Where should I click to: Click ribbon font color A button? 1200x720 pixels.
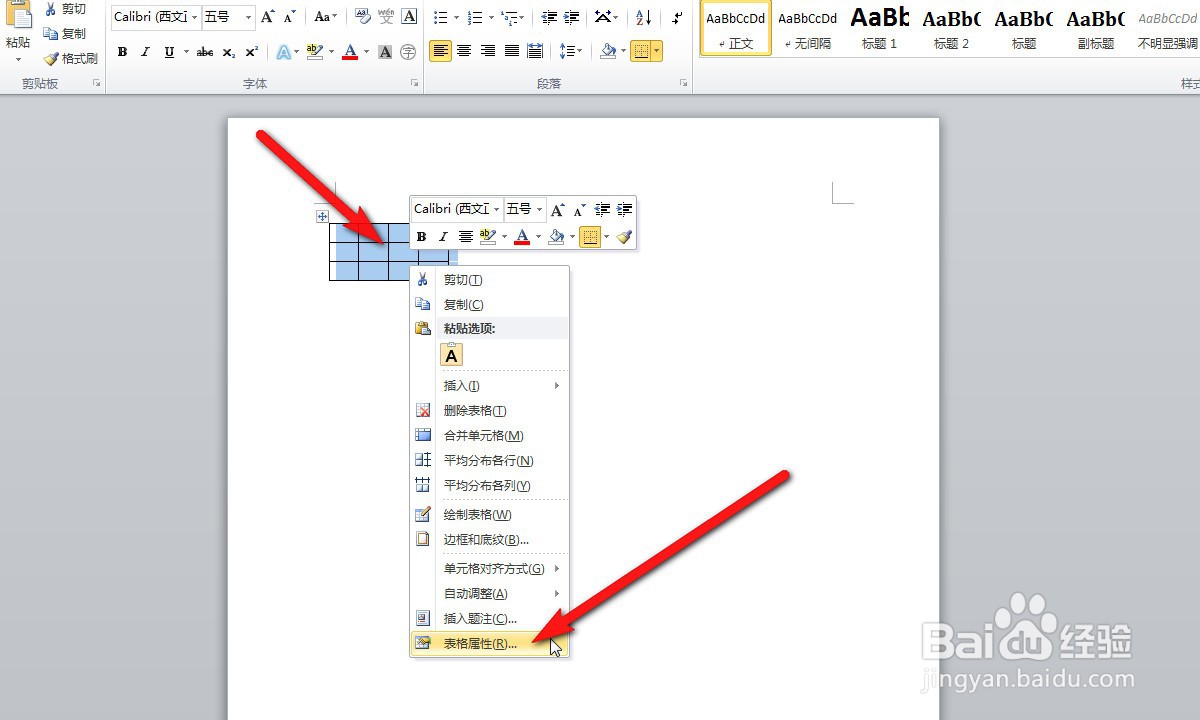(x=349, y=52)
